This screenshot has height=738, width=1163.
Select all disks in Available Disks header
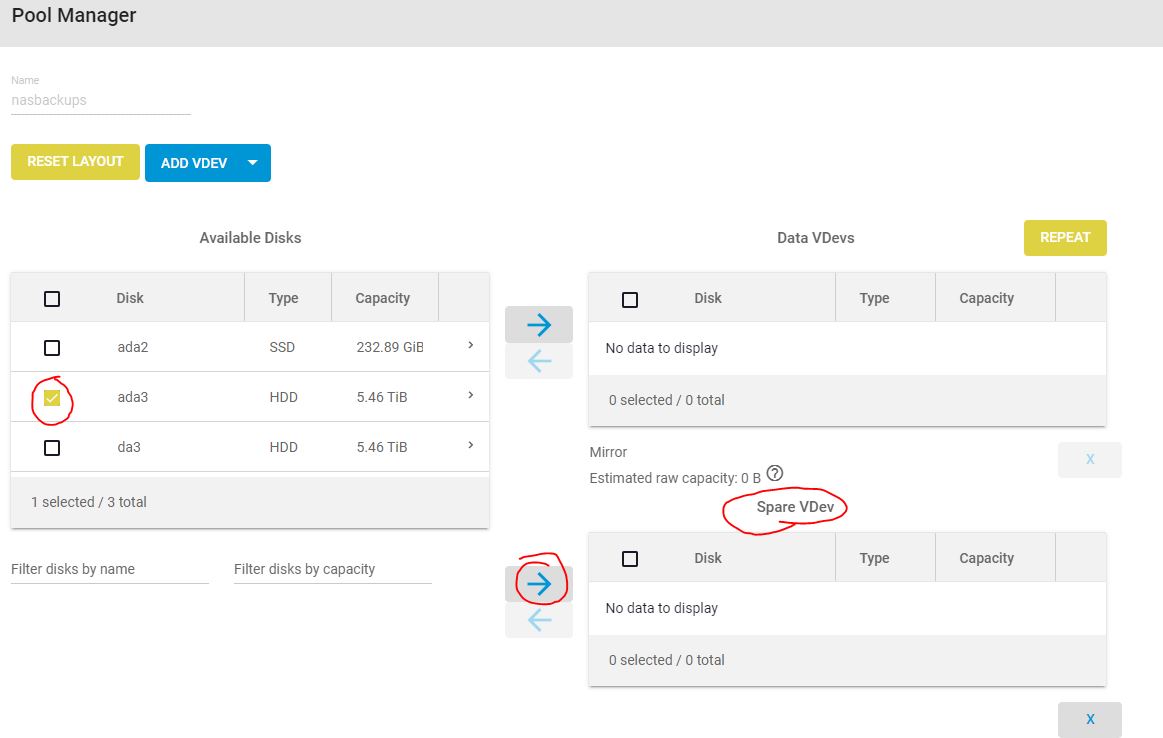(x=52, y=299)
